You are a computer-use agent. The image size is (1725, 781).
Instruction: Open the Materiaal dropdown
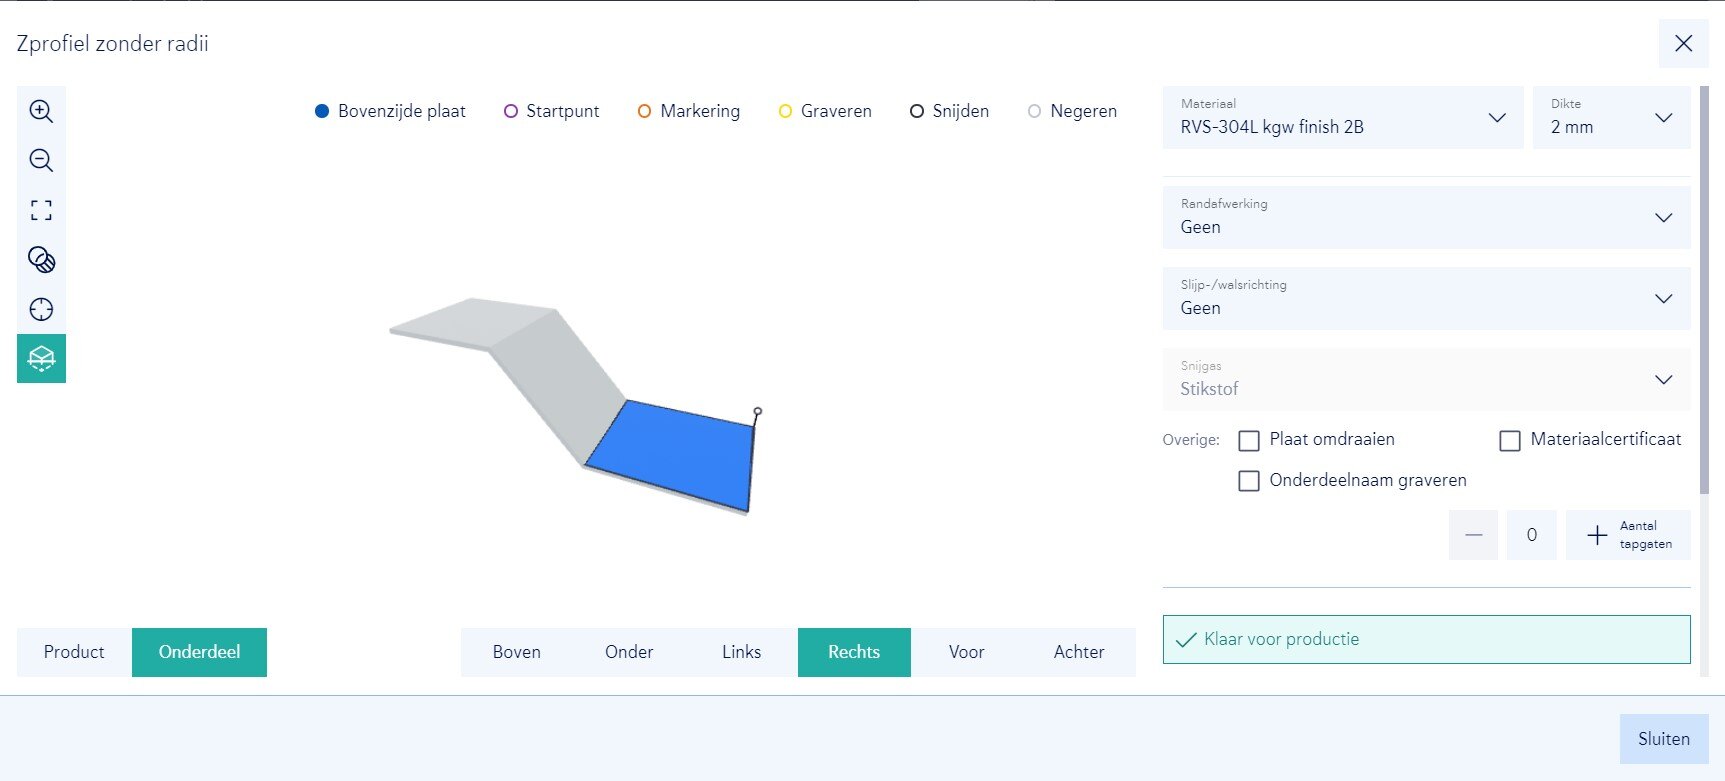(1342, 118)
